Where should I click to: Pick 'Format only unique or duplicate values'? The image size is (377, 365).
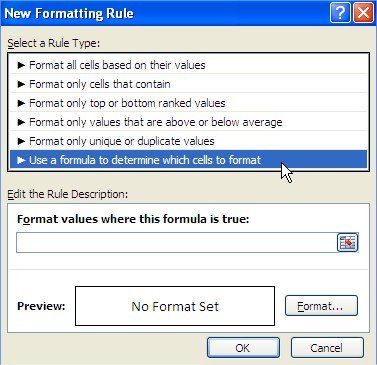point(188,141)
